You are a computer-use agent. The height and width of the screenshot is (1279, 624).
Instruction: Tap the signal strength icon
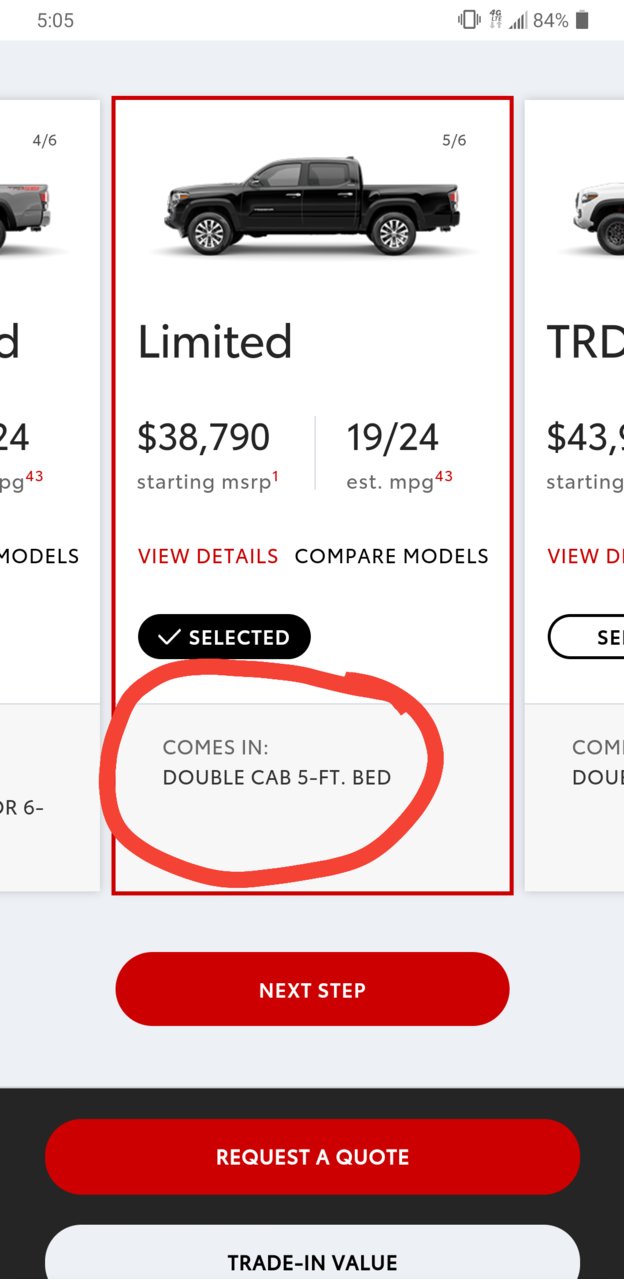(x=518, y=21)
